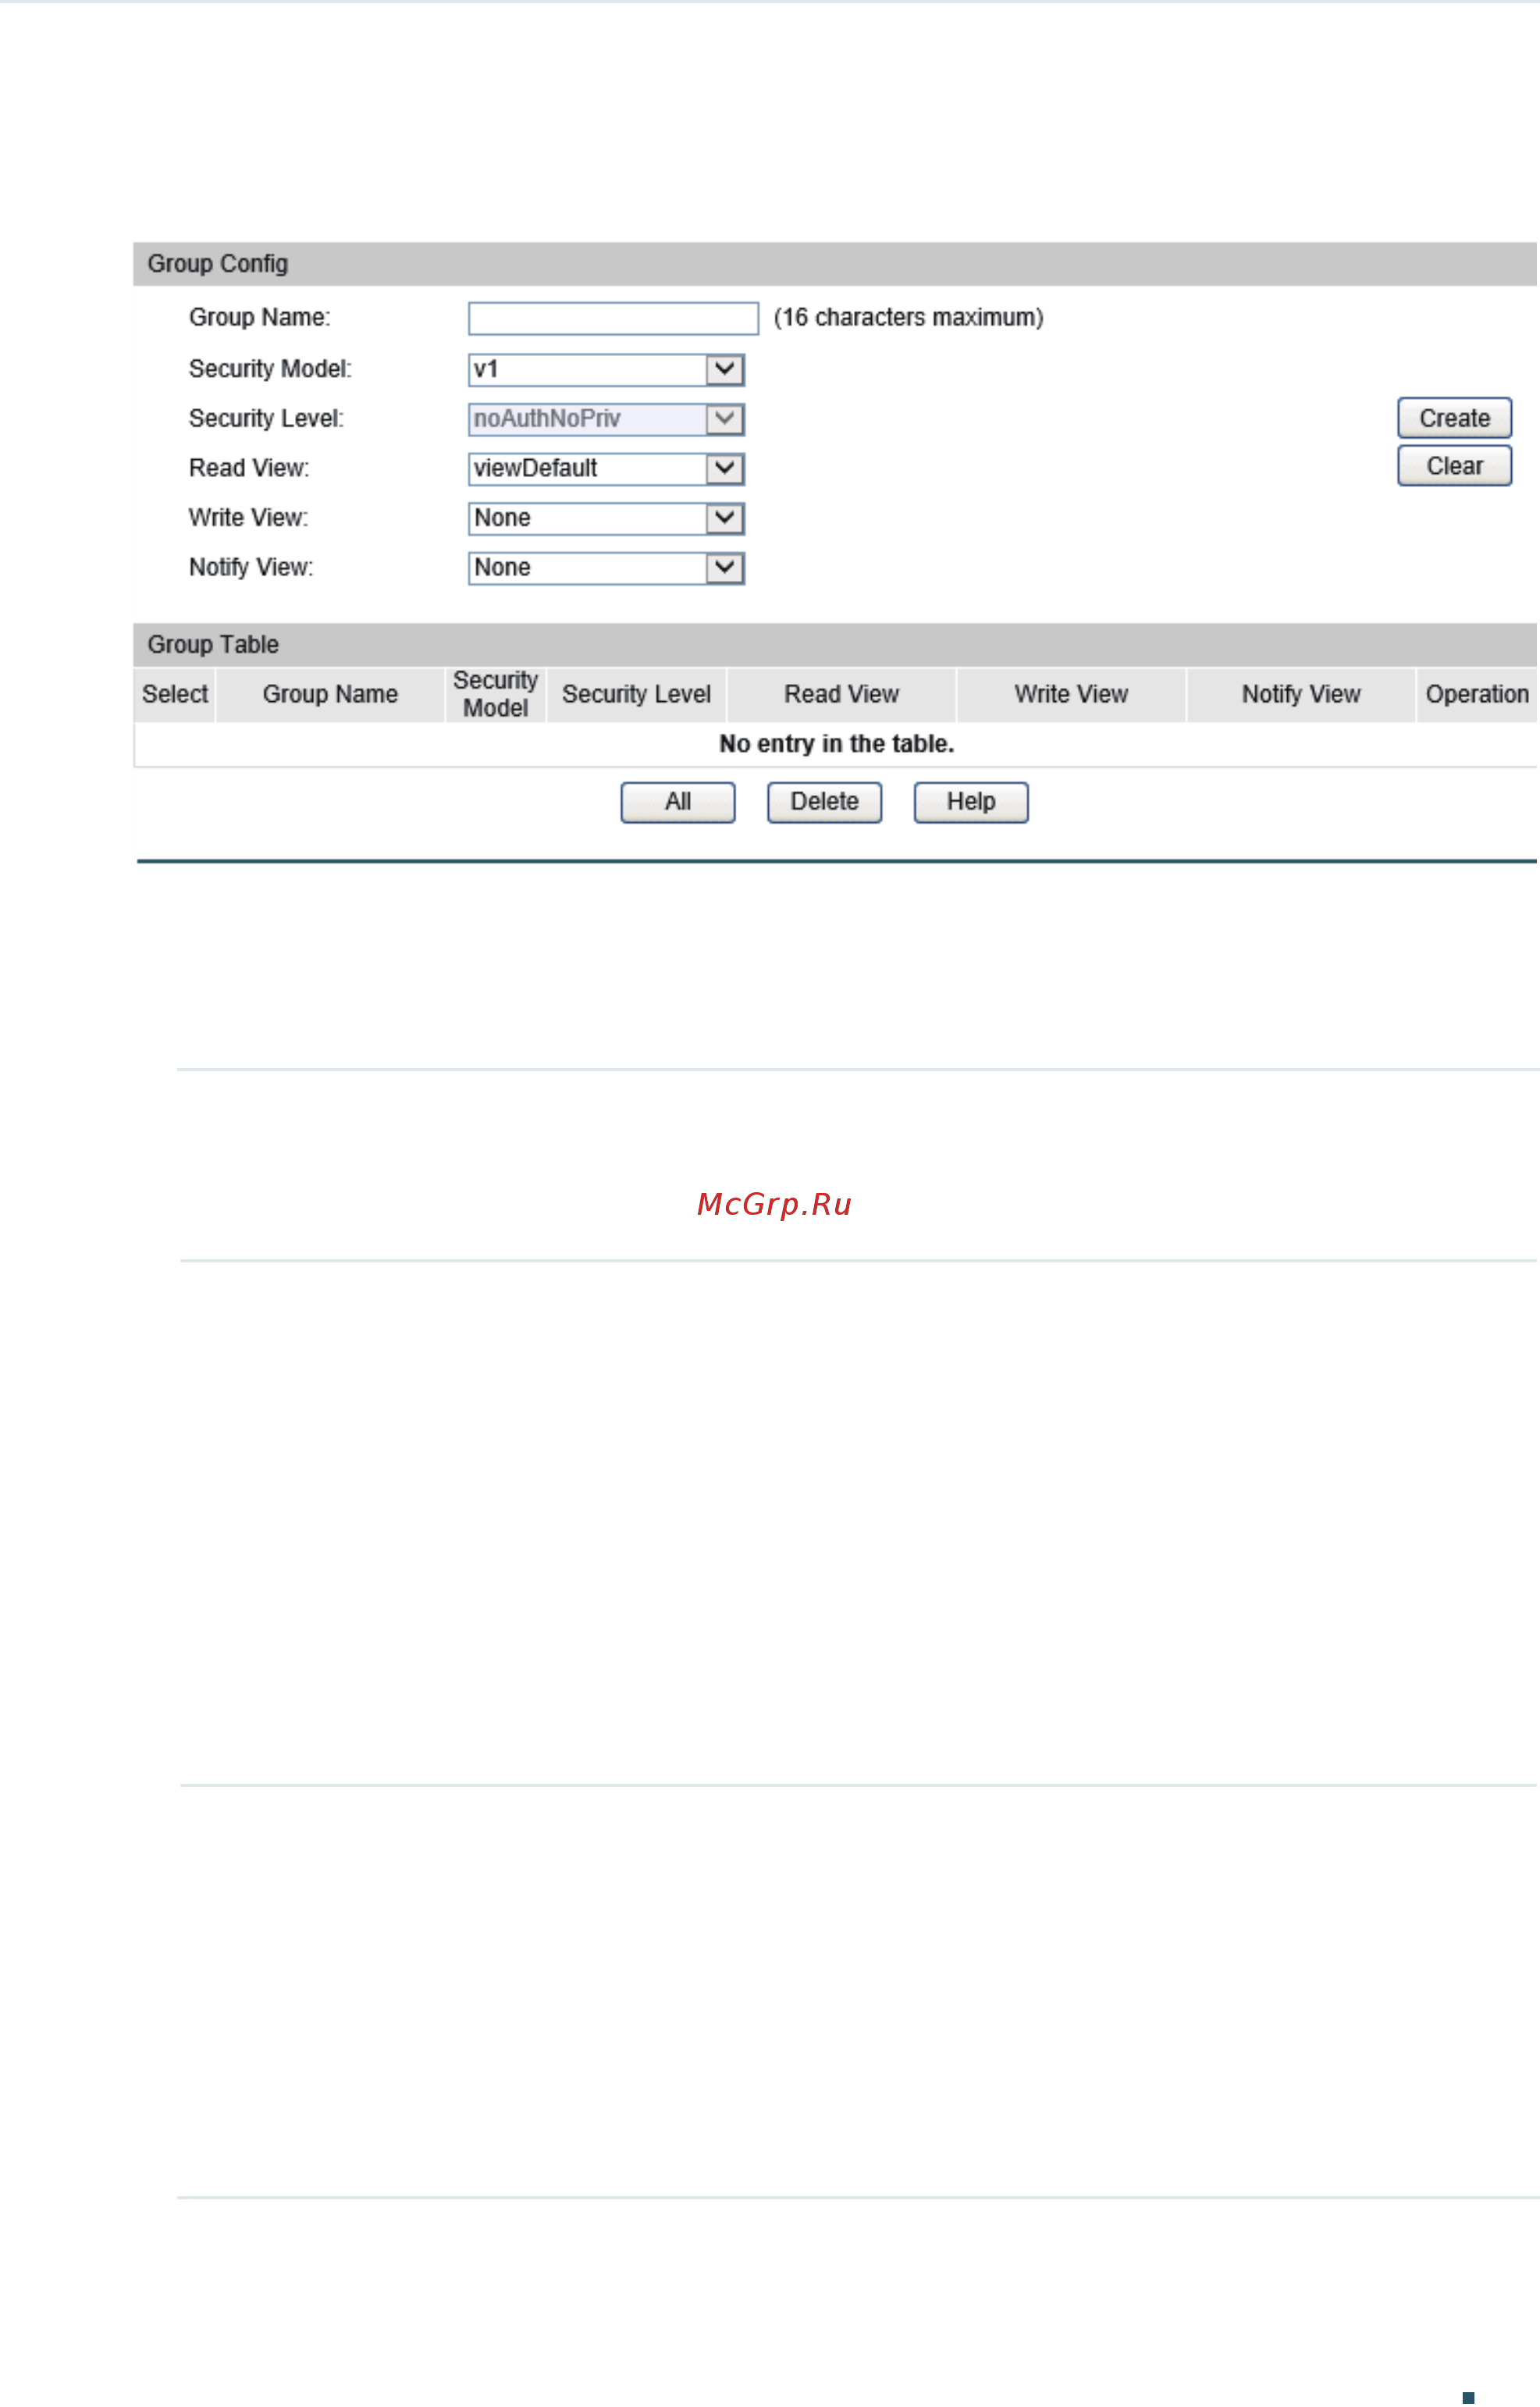Expand the Notify View dropdown
This screenshot has height=2407, width=1540.
pos(606,568)
